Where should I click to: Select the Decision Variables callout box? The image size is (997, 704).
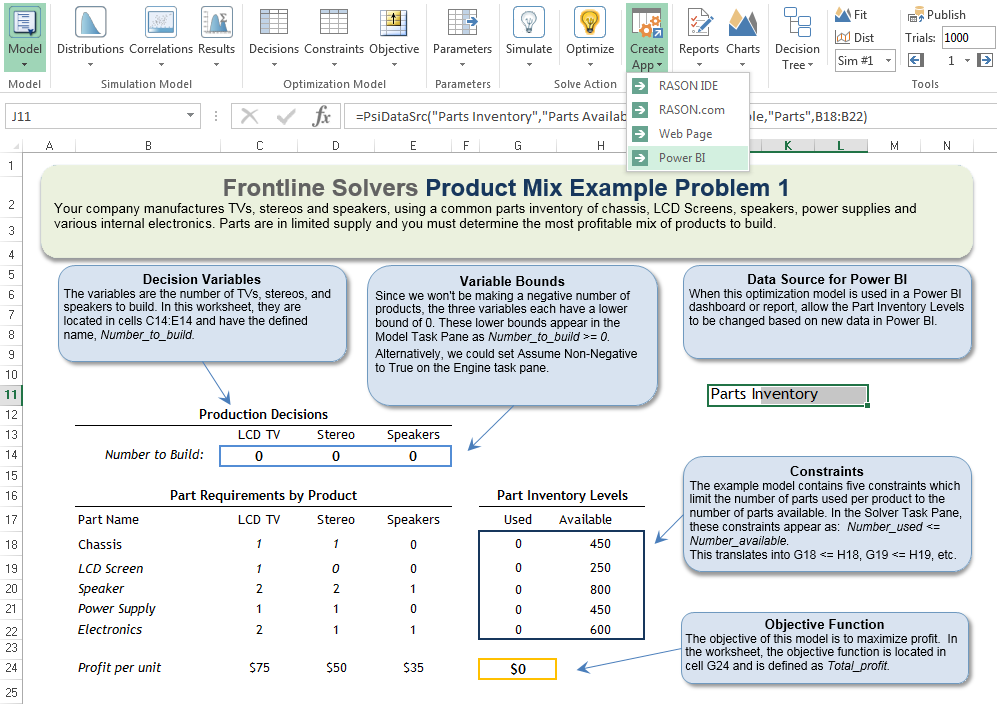pos(202,314)
